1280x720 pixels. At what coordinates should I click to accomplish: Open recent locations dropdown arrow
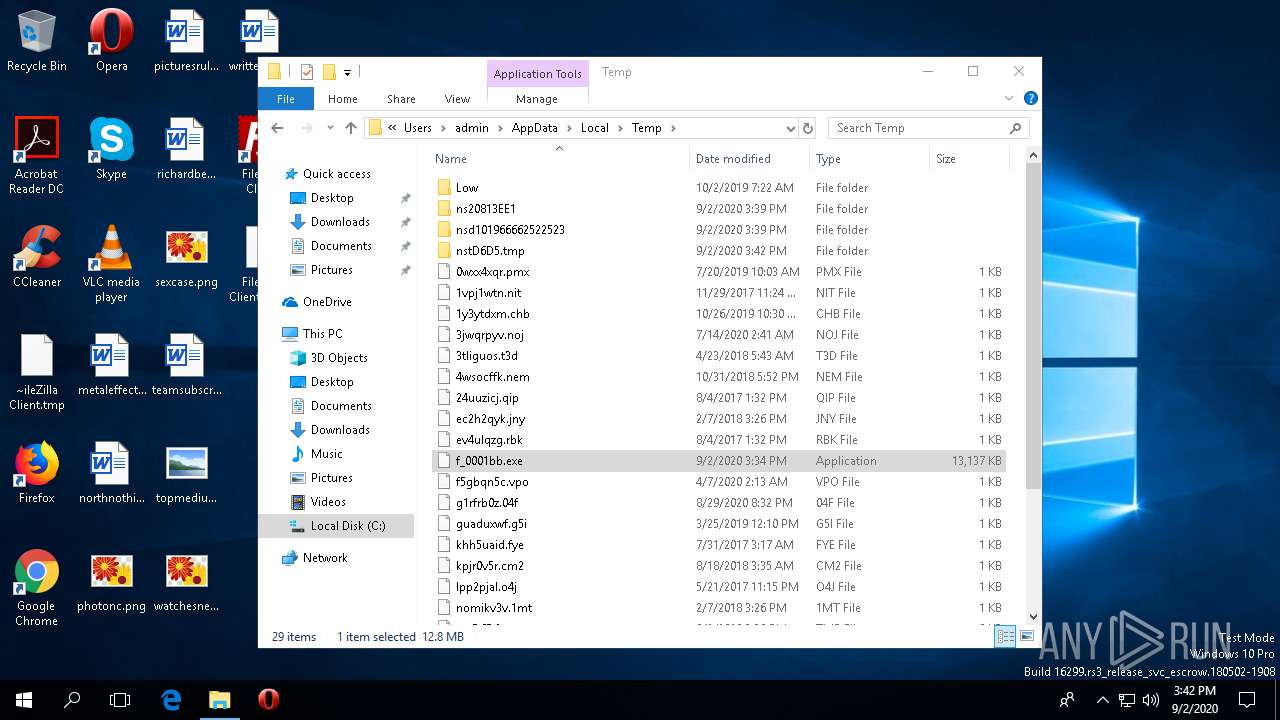329,128
